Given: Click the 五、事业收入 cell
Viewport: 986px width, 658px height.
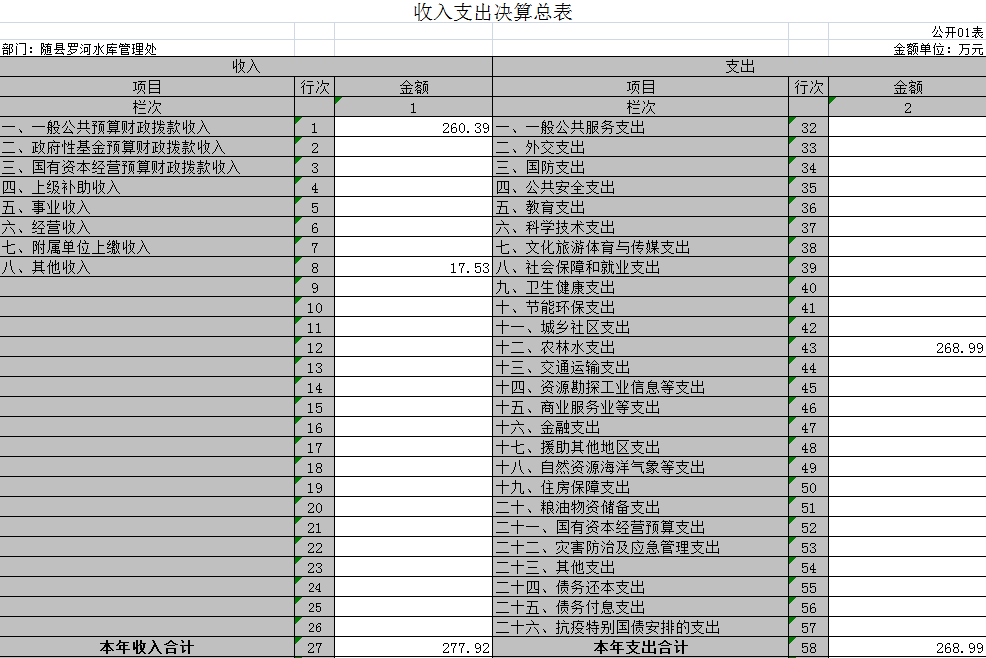Looking at the screenshot, I should pyautogui.click(x=147, y=208).
